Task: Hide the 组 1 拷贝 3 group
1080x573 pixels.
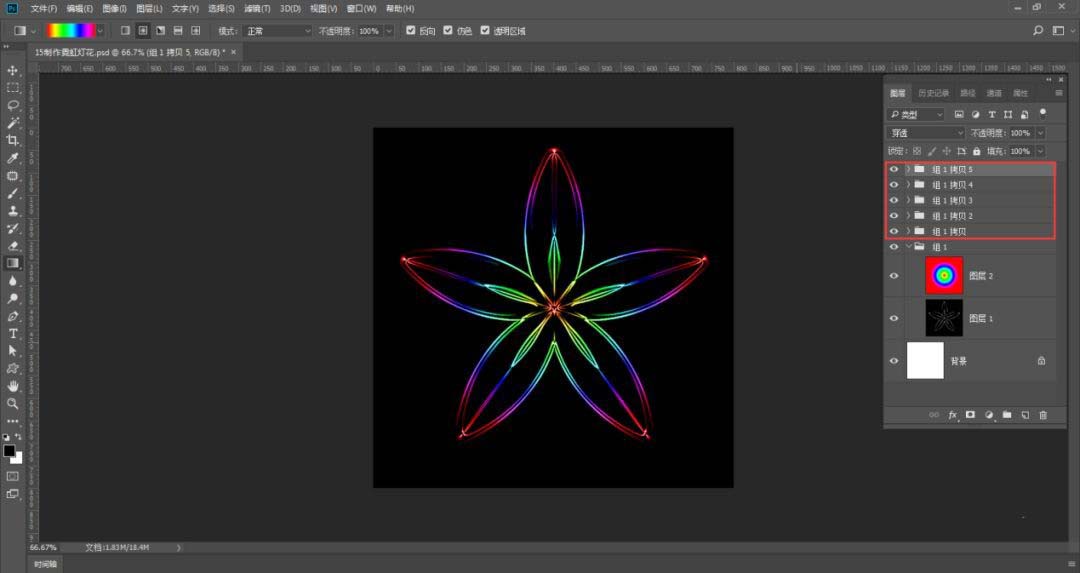Action: click(894, 200)
